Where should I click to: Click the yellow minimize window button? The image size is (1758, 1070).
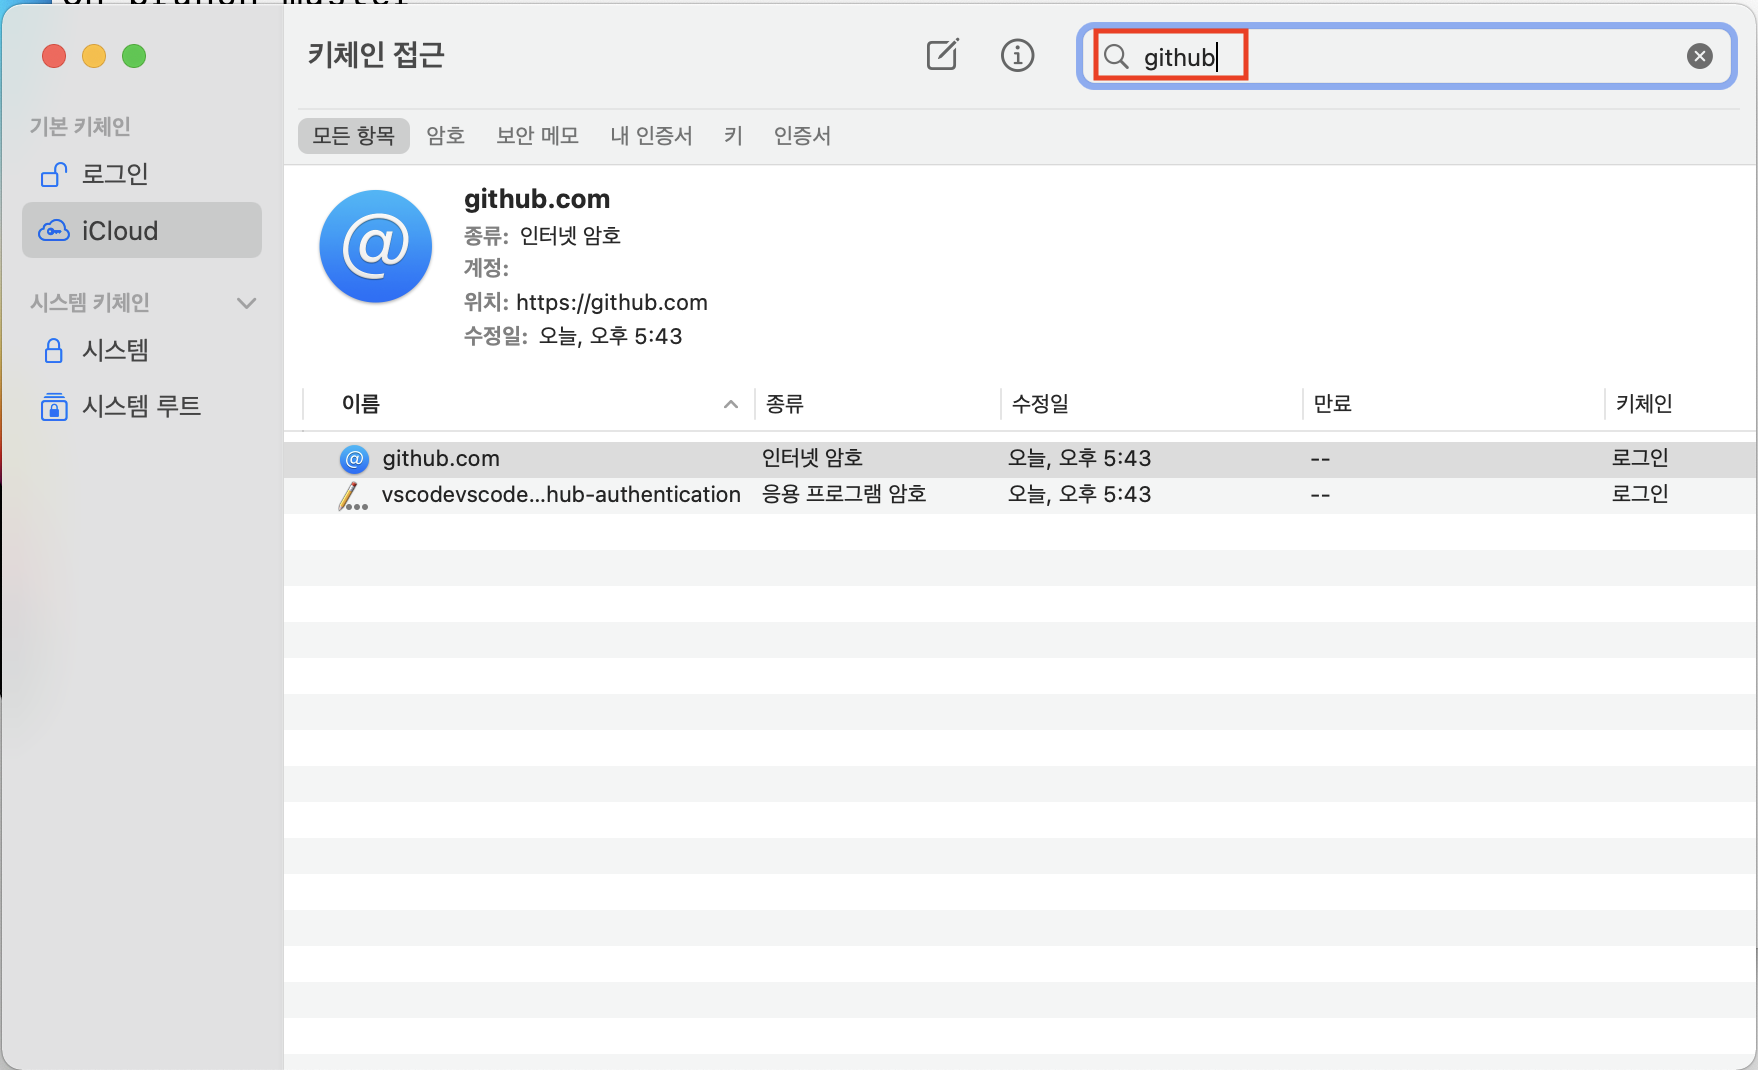click(x=94, y=56)
